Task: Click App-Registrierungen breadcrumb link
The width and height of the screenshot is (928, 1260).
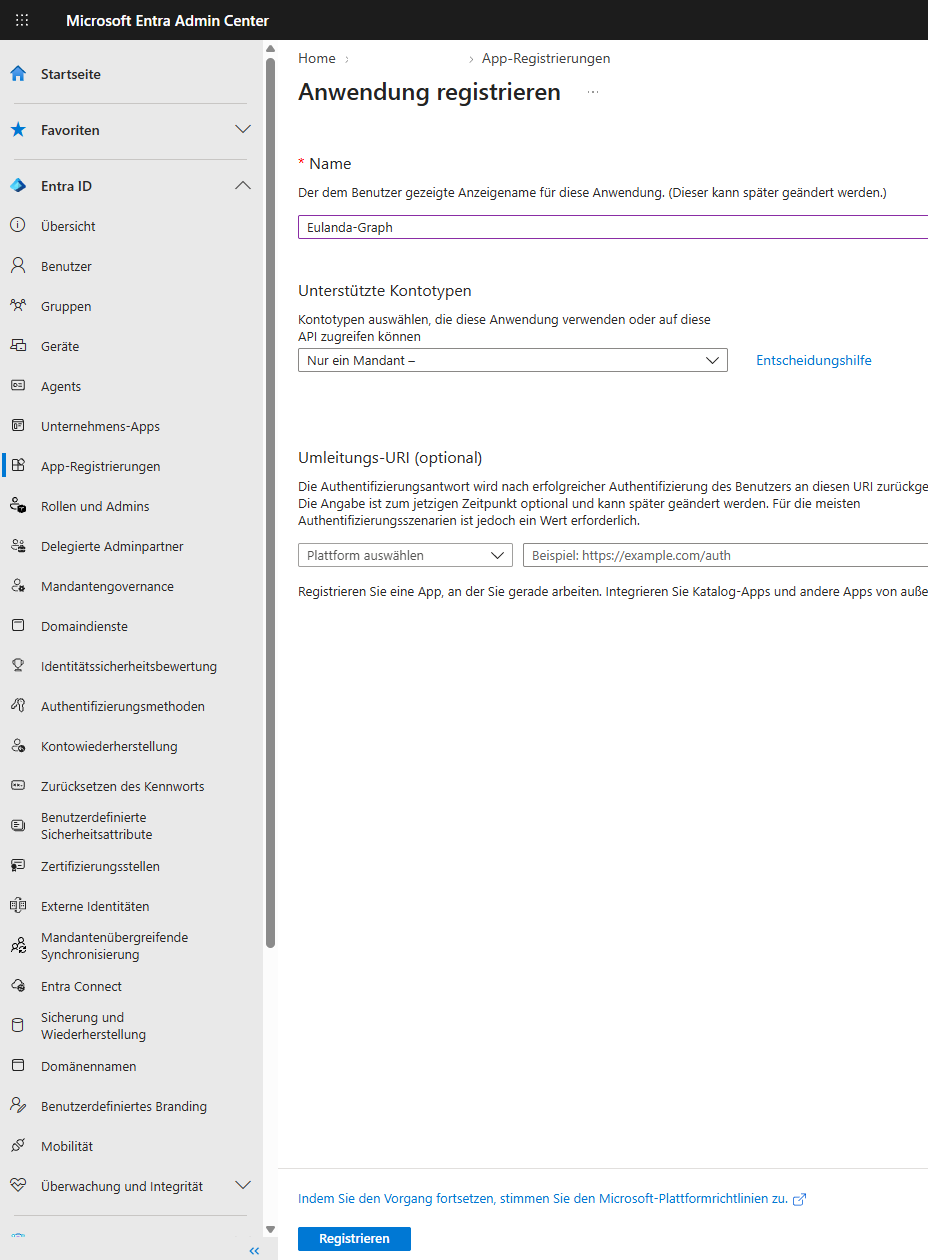Action: [546, 58]
